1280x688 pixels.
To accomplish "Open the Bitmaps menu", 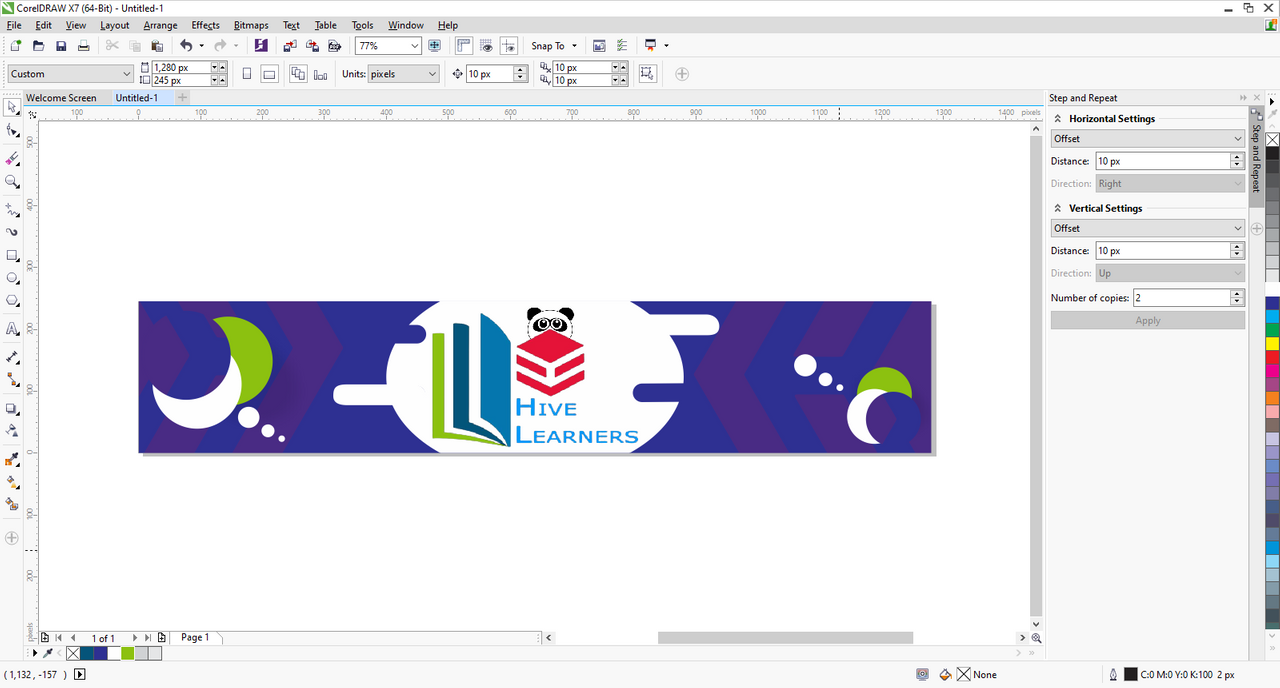I will 251,25.
